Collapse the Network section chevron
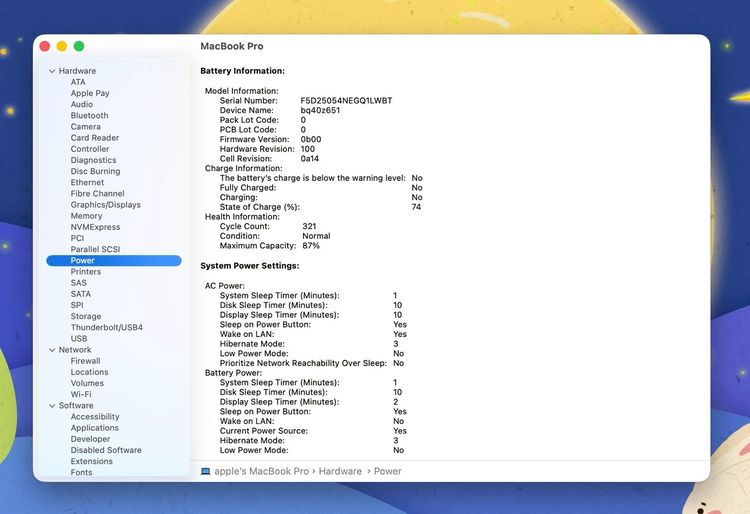750x514 pixels. 52,350
